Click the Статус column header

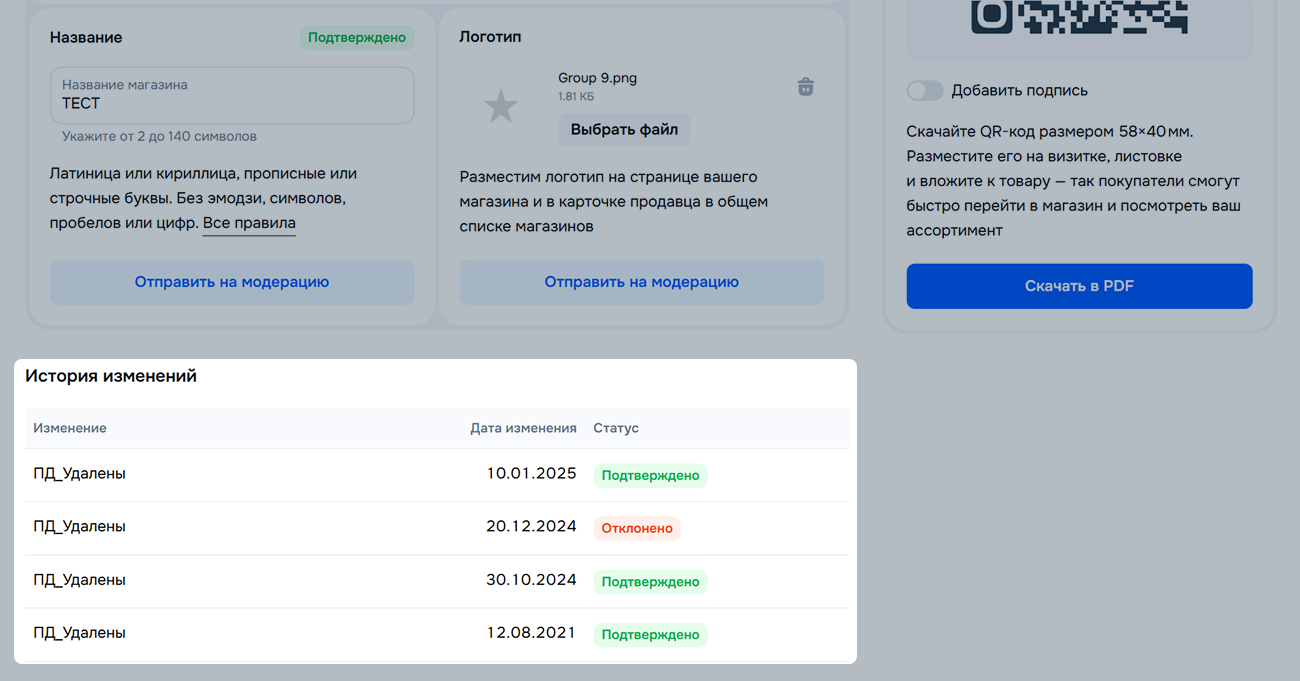[x=616, y=428]
